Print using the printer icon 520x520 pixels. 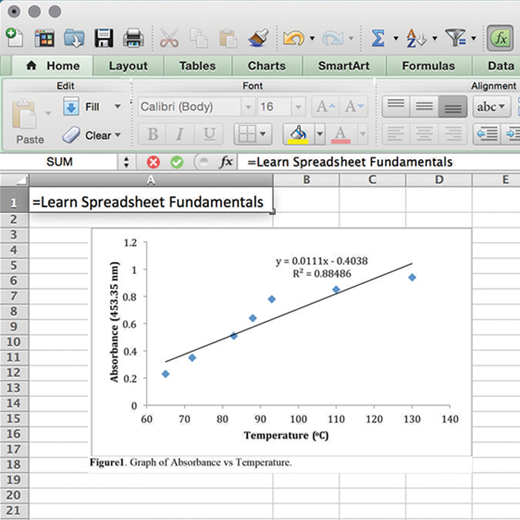(134, 38)
